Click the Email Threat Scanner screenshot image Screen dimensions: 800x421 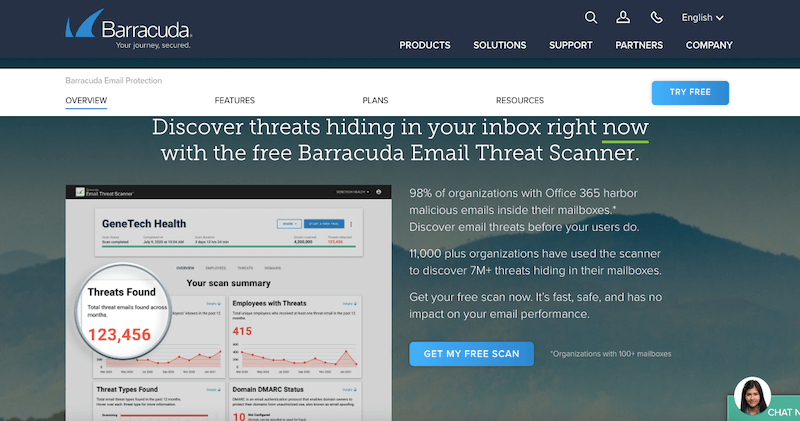(229, 303)
